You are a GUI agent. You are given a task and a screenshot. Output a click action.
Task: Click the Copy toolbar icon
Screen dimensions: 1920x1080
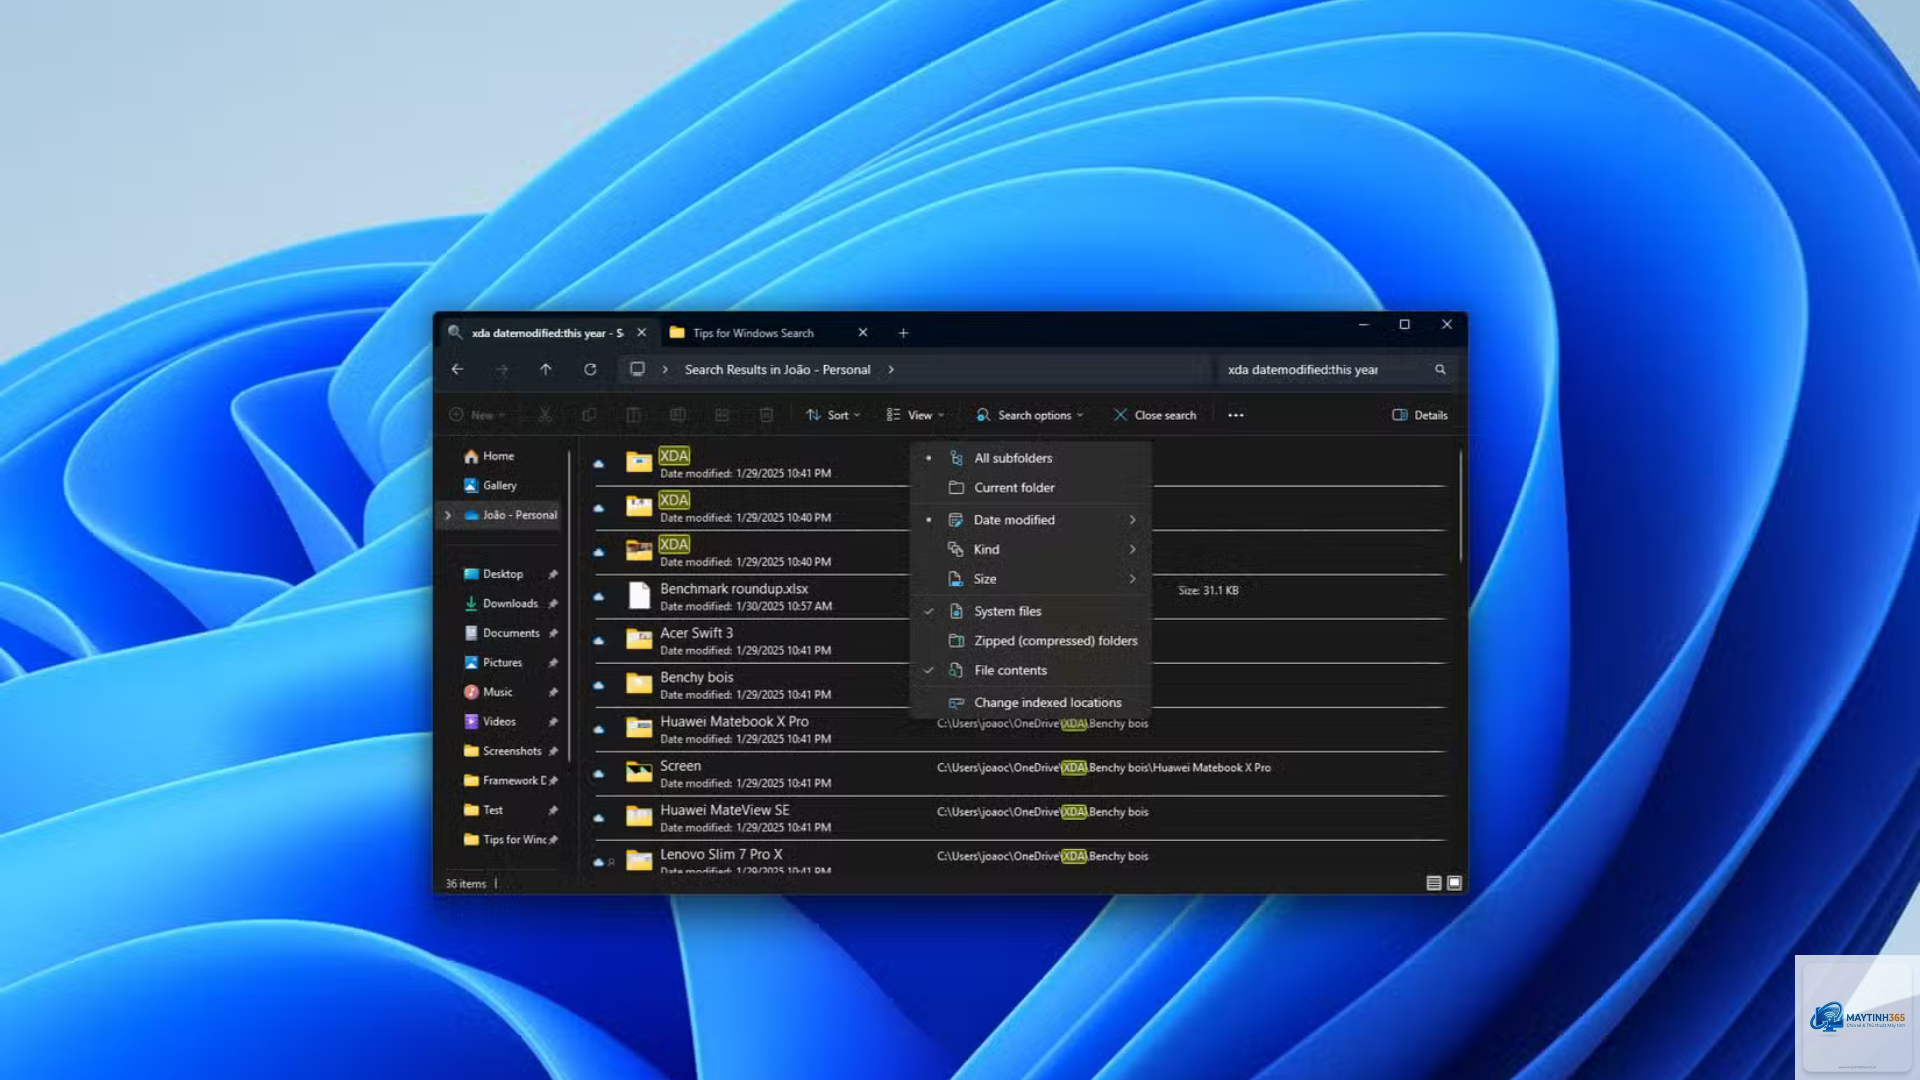589,415
